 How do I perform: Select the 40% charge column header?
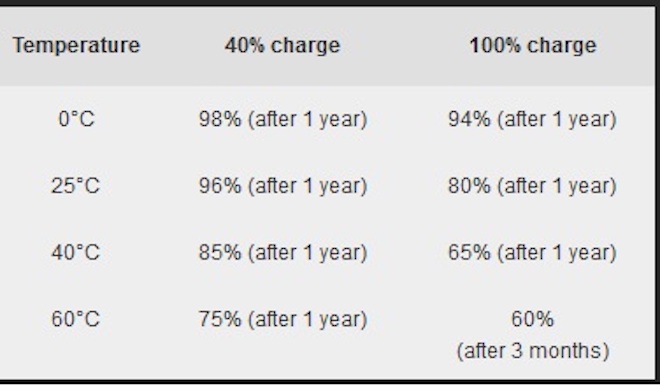[x=282, y=45]
